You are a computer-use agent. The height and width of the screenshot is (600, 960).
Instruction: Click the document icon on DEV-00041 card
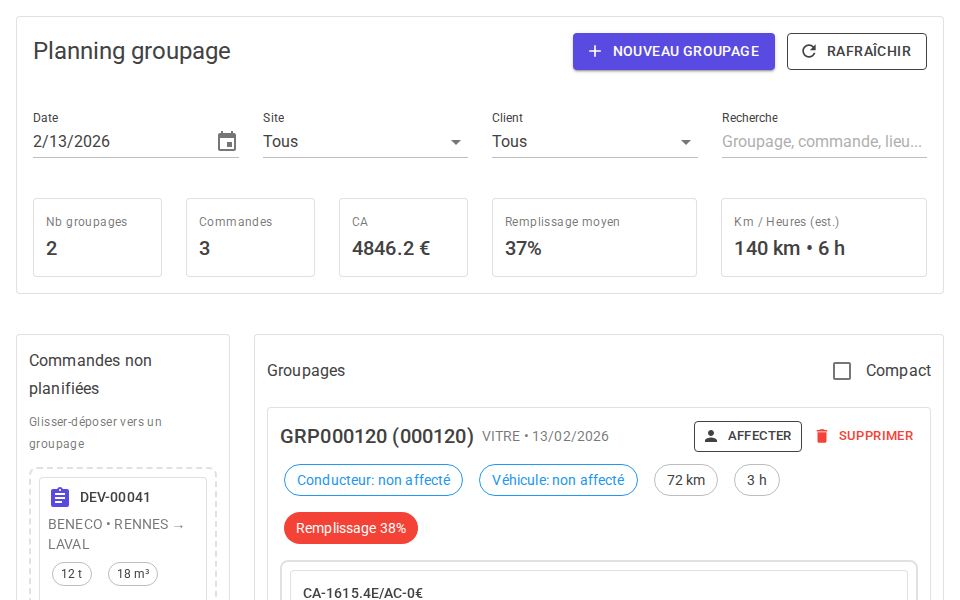(59, 497)
